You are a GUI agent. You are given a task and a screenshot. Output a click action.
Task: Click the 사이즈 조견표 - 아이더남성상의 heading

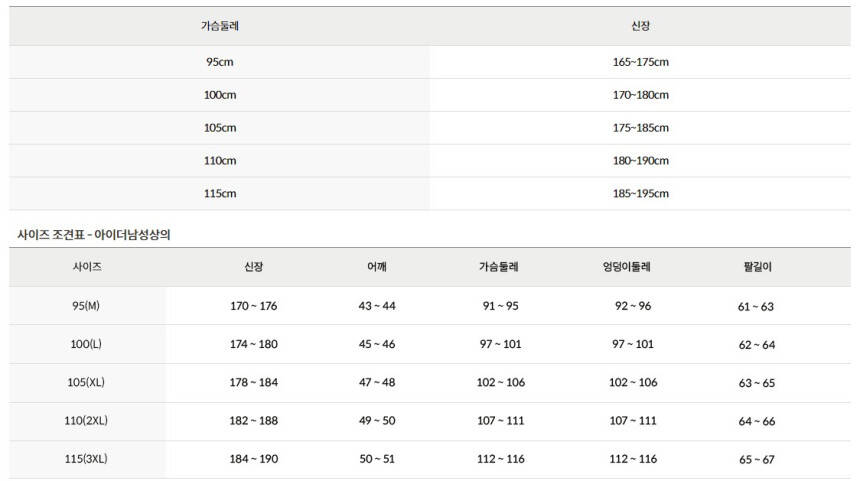coord(96,235)
